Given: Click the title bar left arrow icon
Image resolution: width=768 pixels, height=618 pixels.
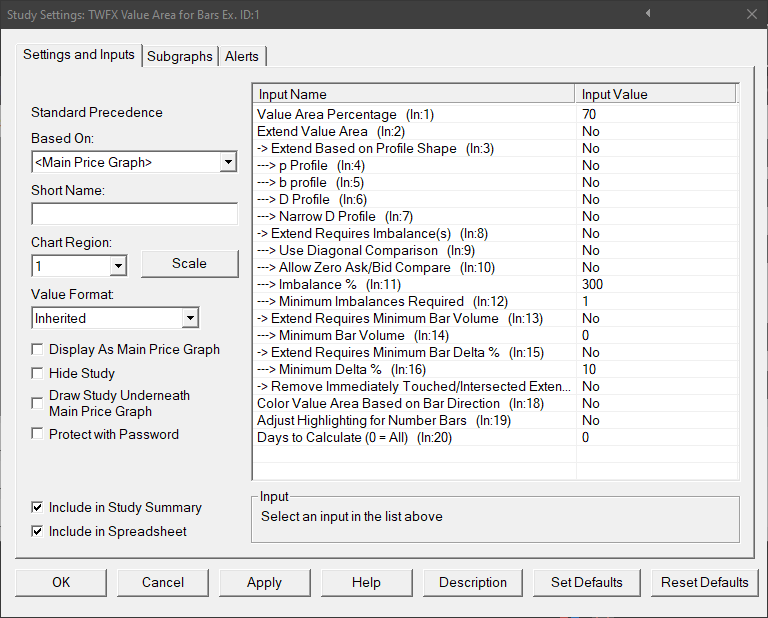Looking at the screenshot, I should click(648, 14).
